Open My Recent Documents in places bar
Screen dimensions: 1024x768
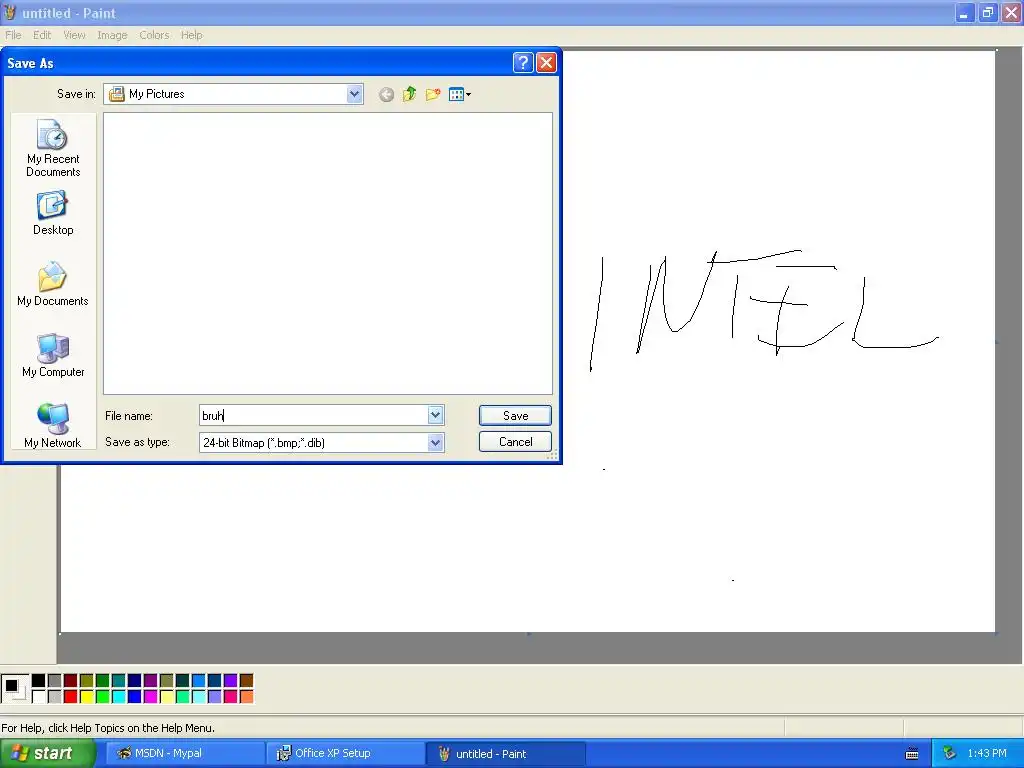tap(53, 148)
